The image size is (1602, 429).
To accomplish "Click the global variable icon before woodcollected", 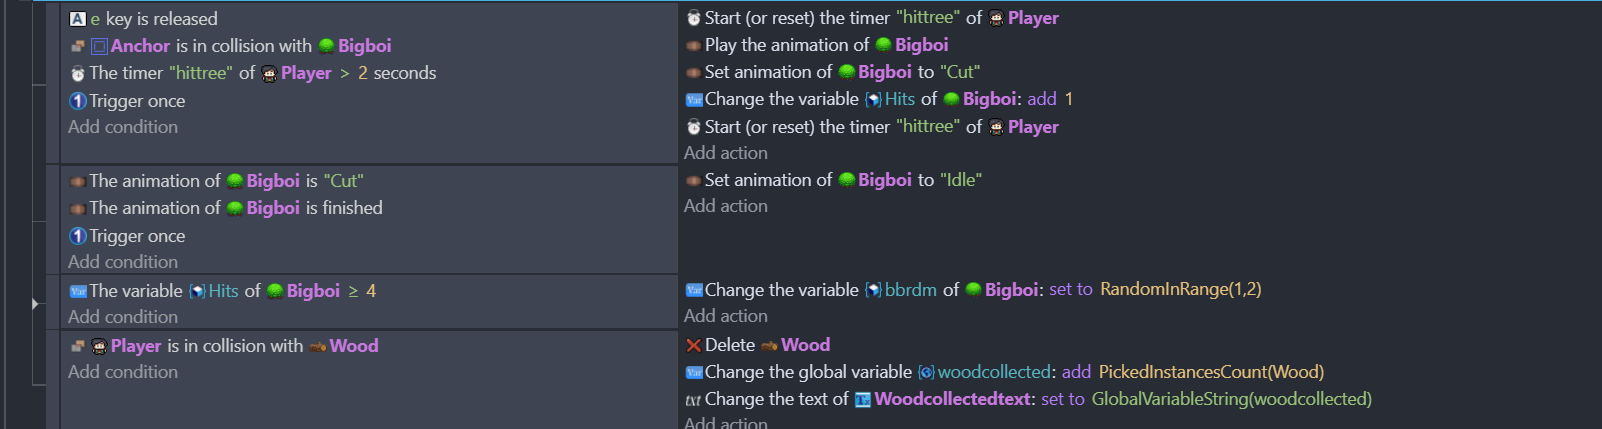I will point(926,372).
